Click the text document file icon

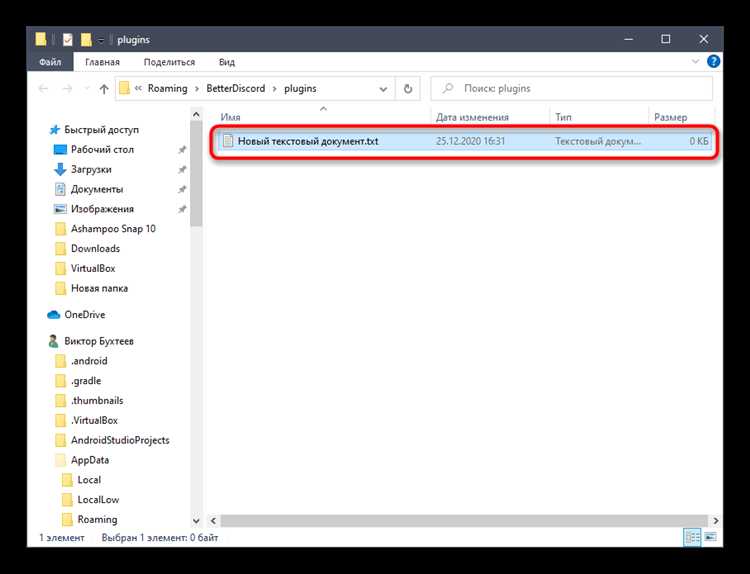pyautogui.click(x=228, y=141)
